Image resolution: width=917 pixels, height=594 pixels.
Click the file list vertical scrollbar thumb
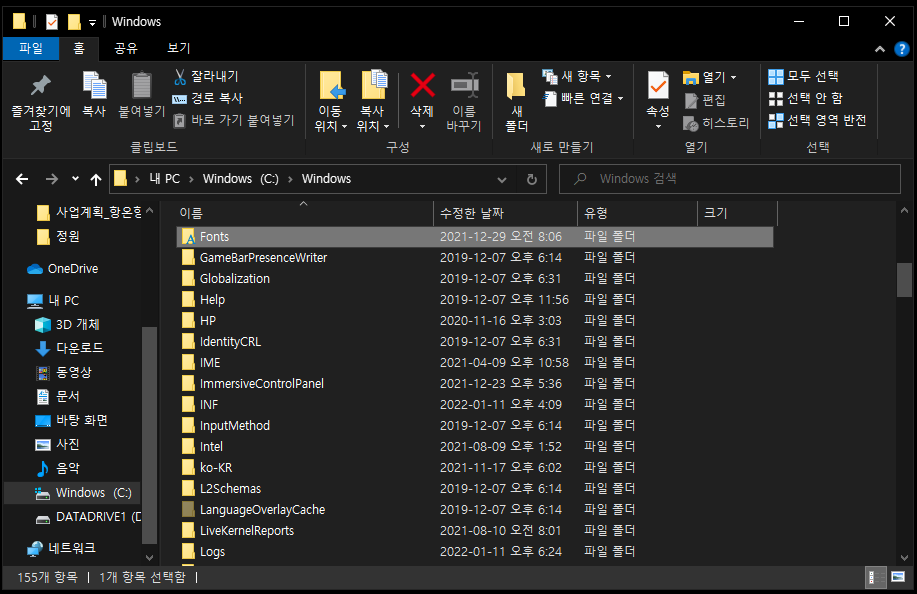(904, 281)
